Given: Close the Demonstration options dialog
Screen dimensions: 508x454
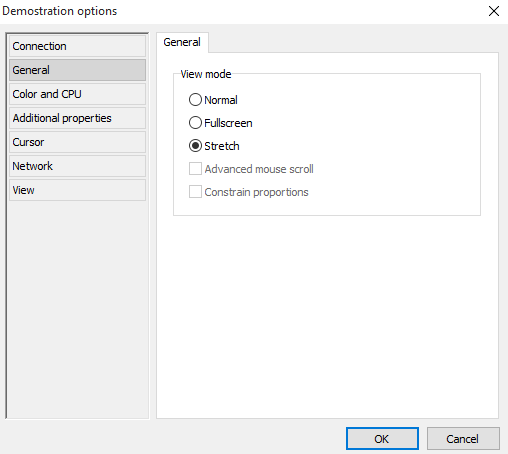Looking at the screenshot, I should 494,11.
